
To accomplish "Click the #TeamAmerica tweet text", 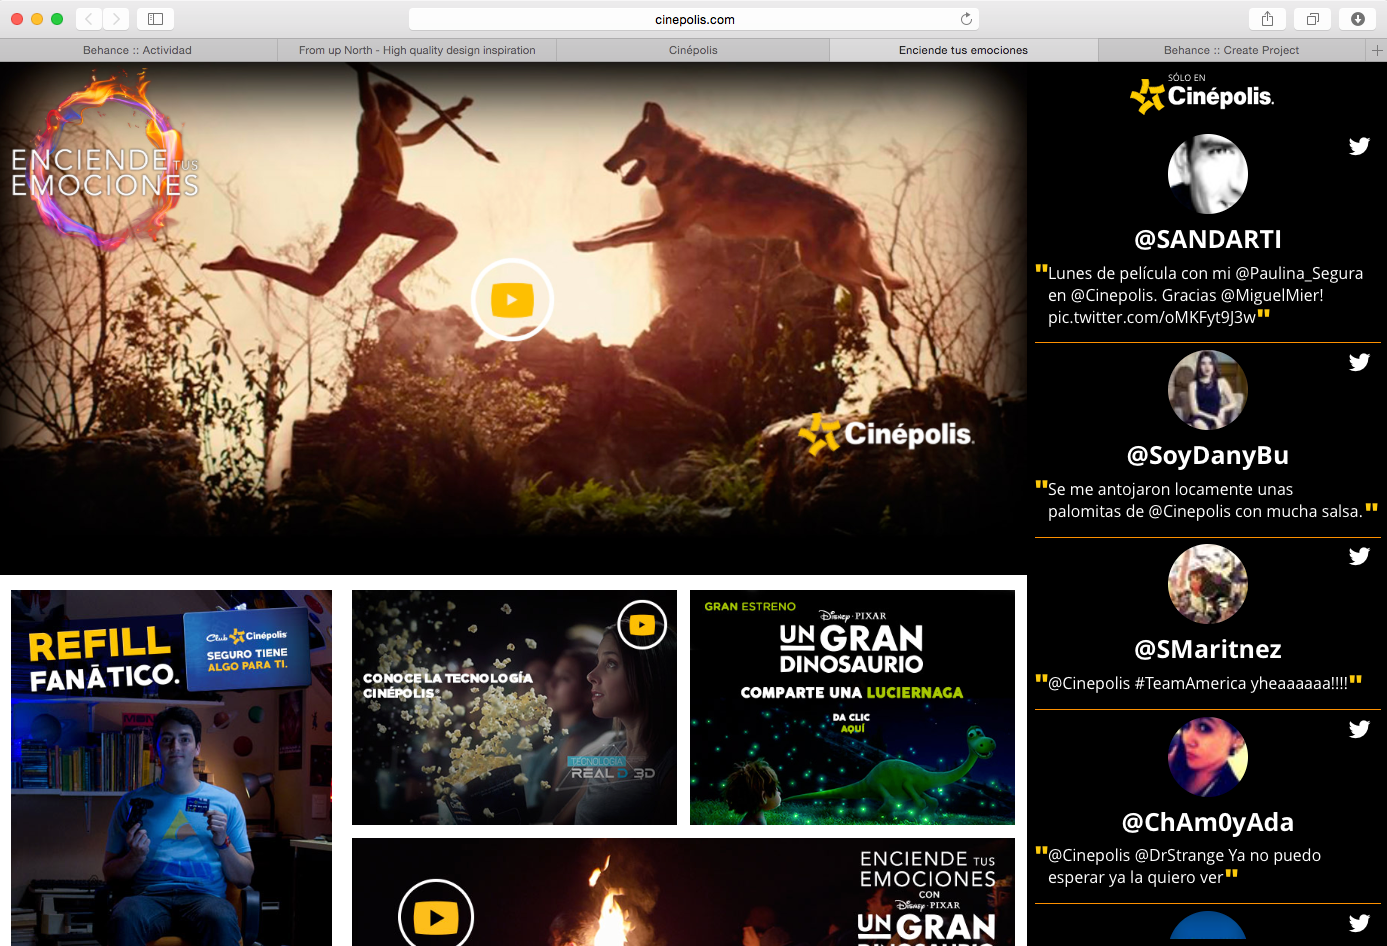I will [1198, 683].
